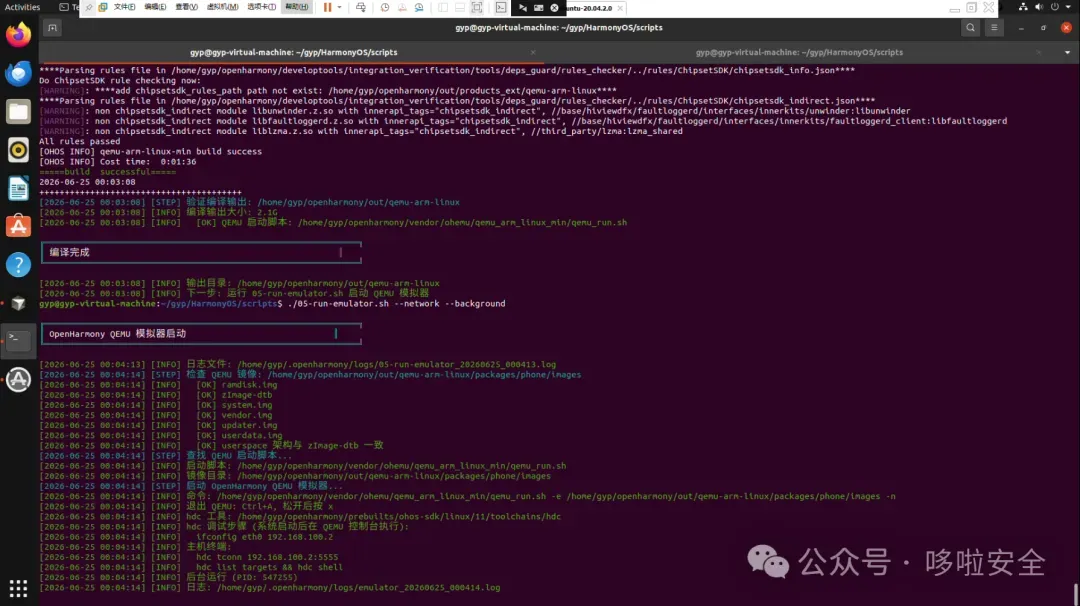
Task: Click the VMware pin toolbar icon
Action: pyautogui.click(x=89, y=7)
